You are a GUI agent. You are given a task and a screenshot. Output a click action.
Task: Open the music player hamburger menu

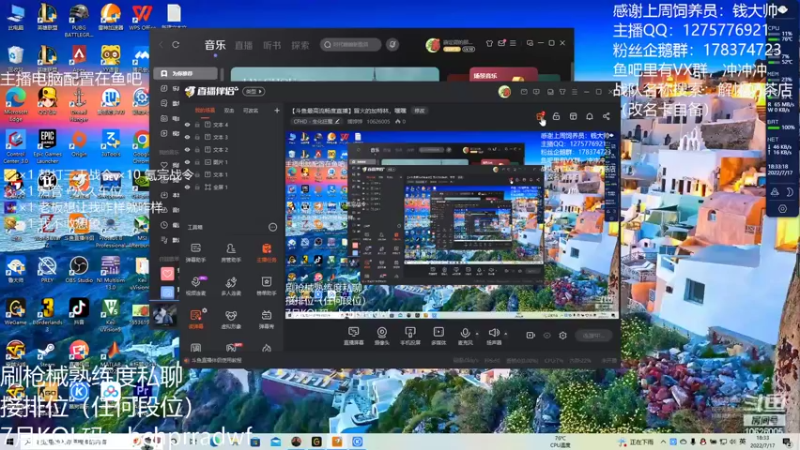(513, 43)
